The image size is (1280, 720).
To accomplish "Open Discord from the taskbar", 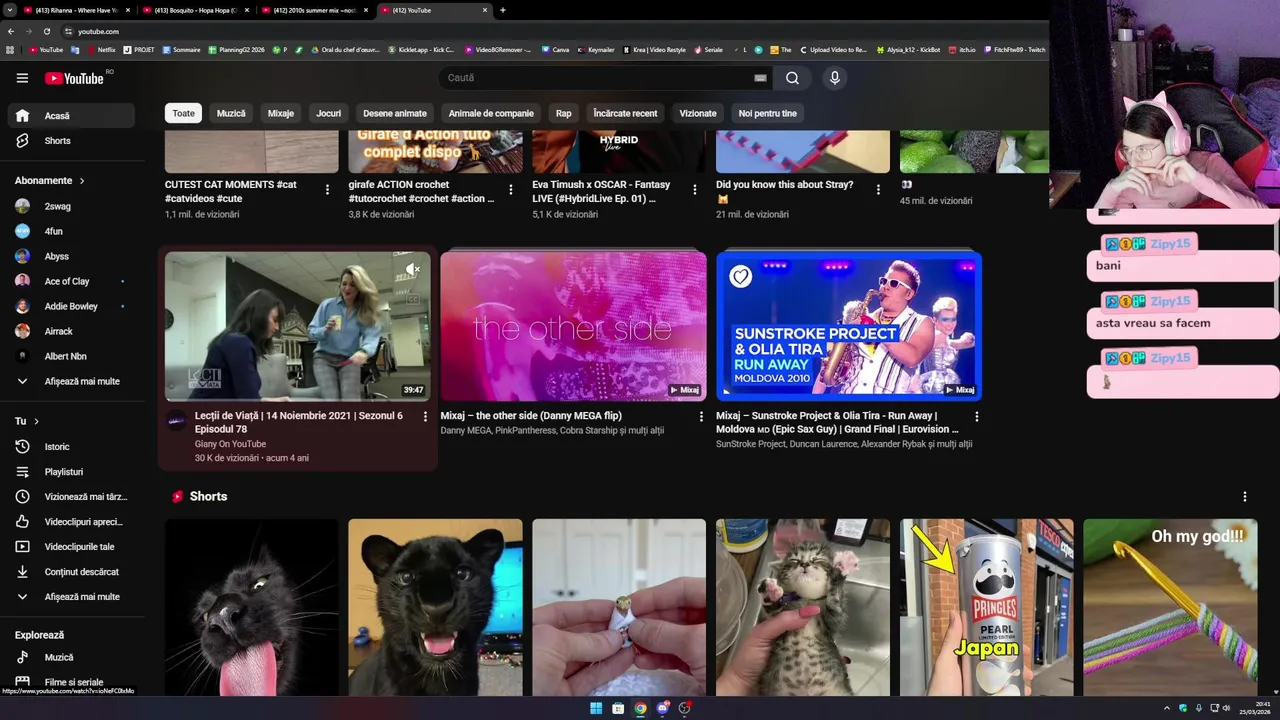I will 662,708.
